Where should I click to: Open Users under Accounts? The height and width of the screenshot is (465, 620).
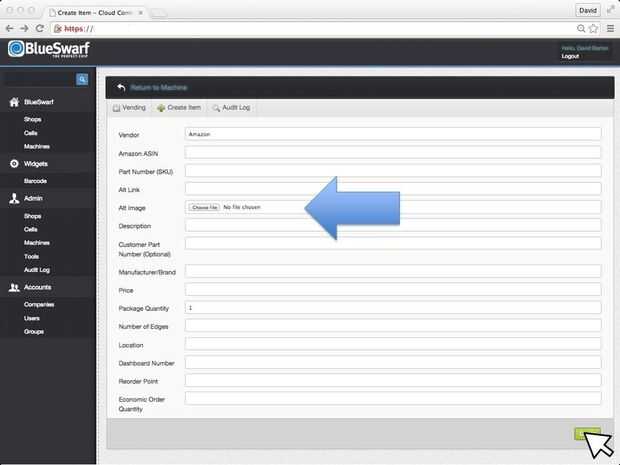[x=32, y=318]
